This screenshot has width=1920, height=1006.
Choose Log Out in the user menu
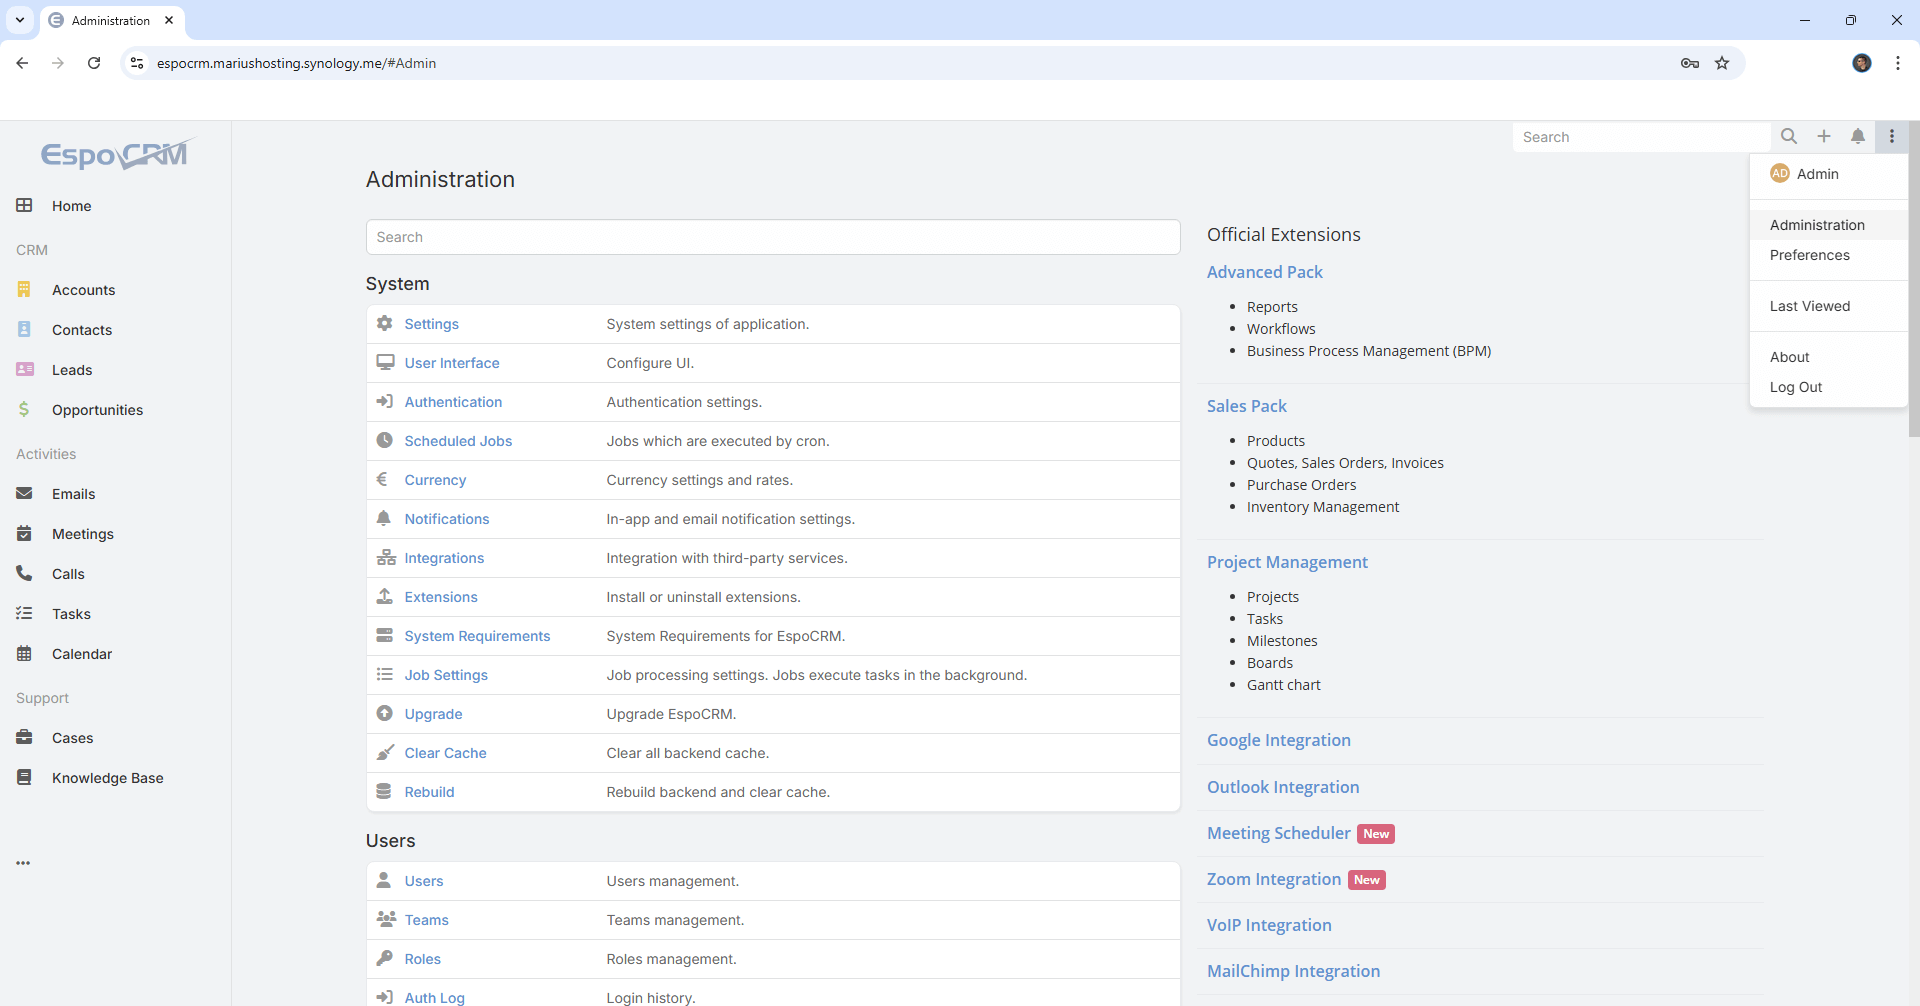click(x=1828, y=387)
